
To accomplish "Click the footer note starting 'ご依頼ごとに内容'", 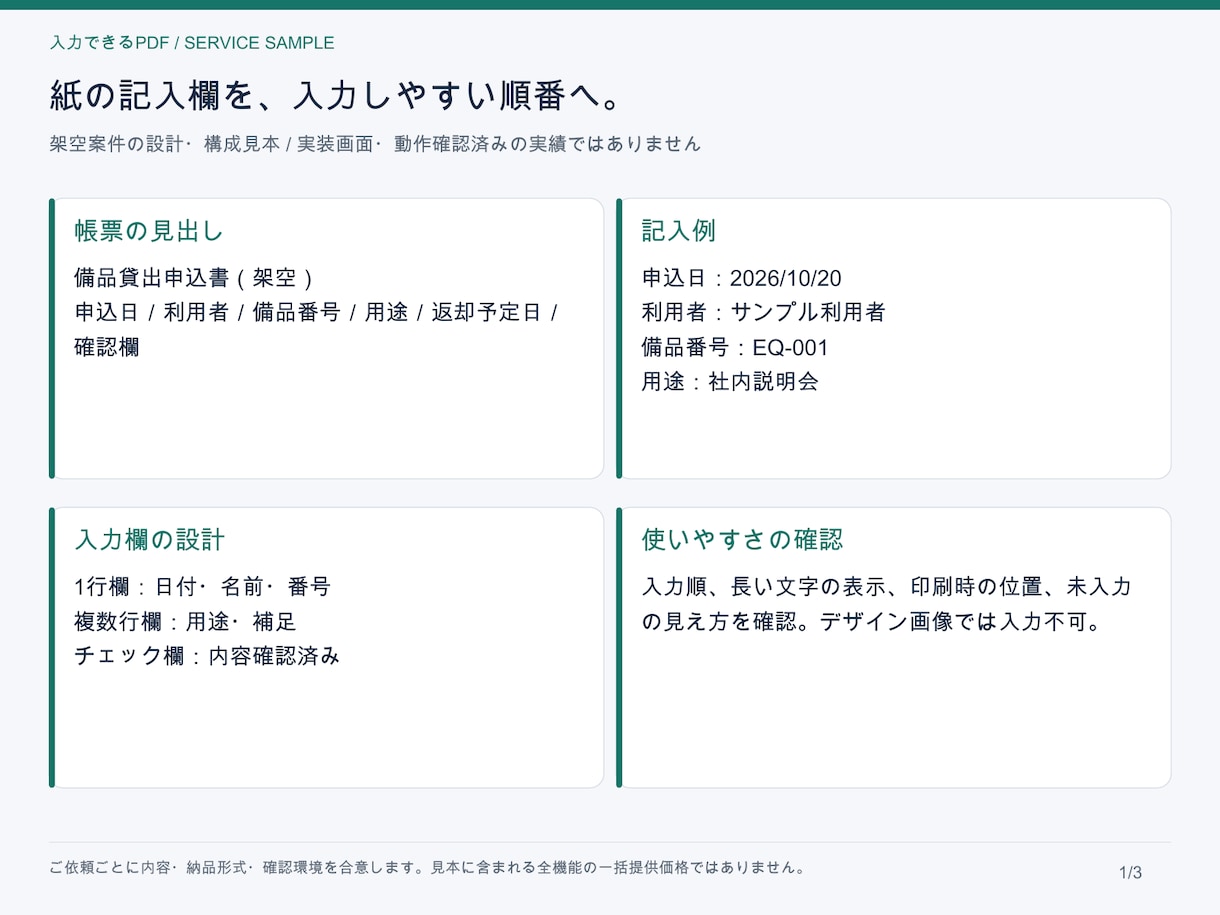I will pos(427,868).
